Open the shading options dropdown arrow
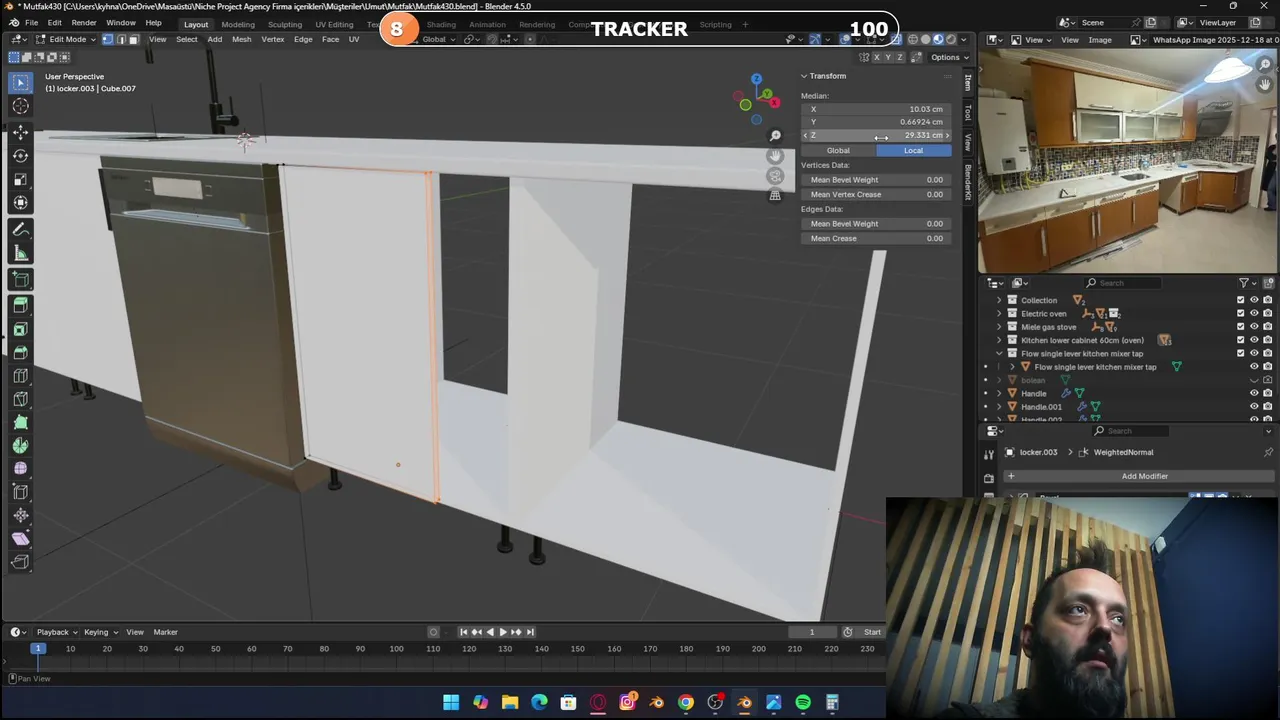Screen dimensions: 1280x720 964,39
